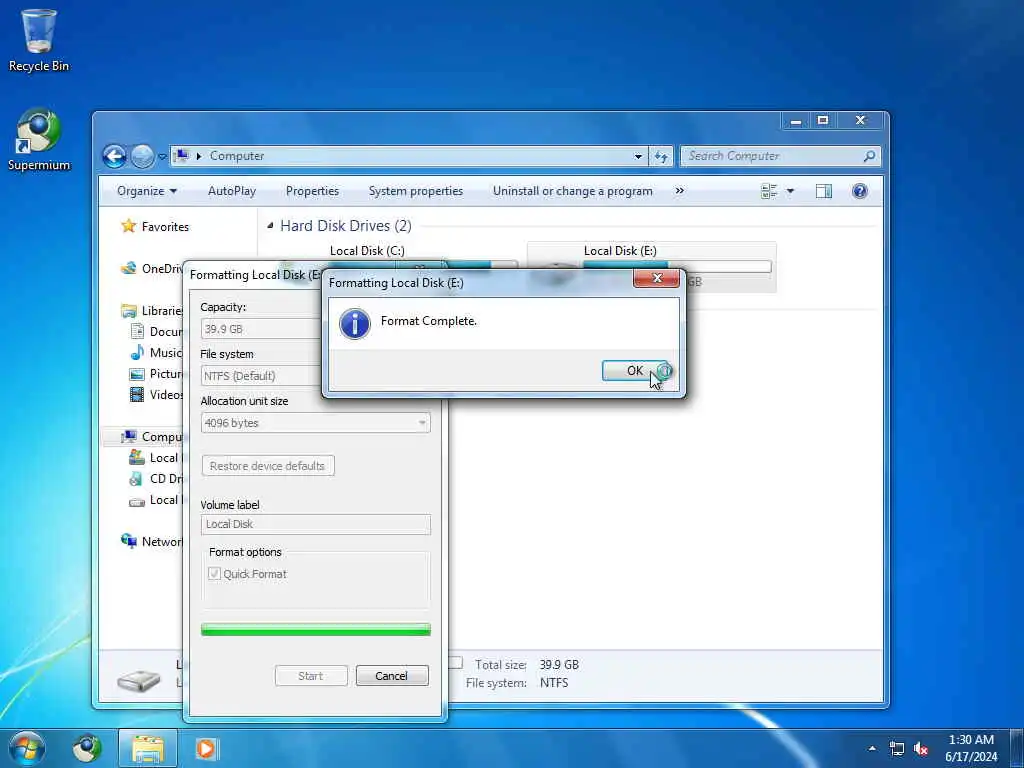1024x768 pixels.
Task: Click the muted volume tray icon
Action: (921, 748)
